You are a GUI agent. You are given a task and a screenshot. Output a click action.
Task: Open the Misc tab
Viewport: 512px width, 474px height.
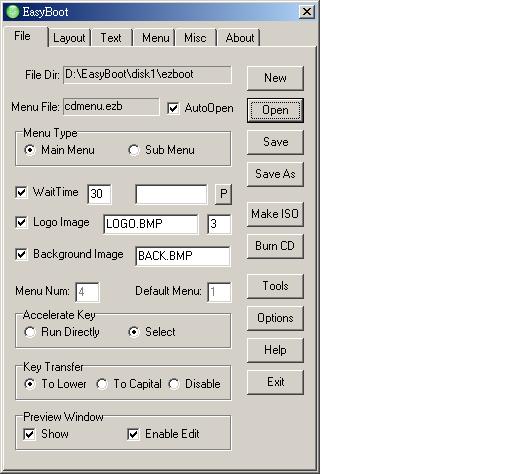click(195, 38)
